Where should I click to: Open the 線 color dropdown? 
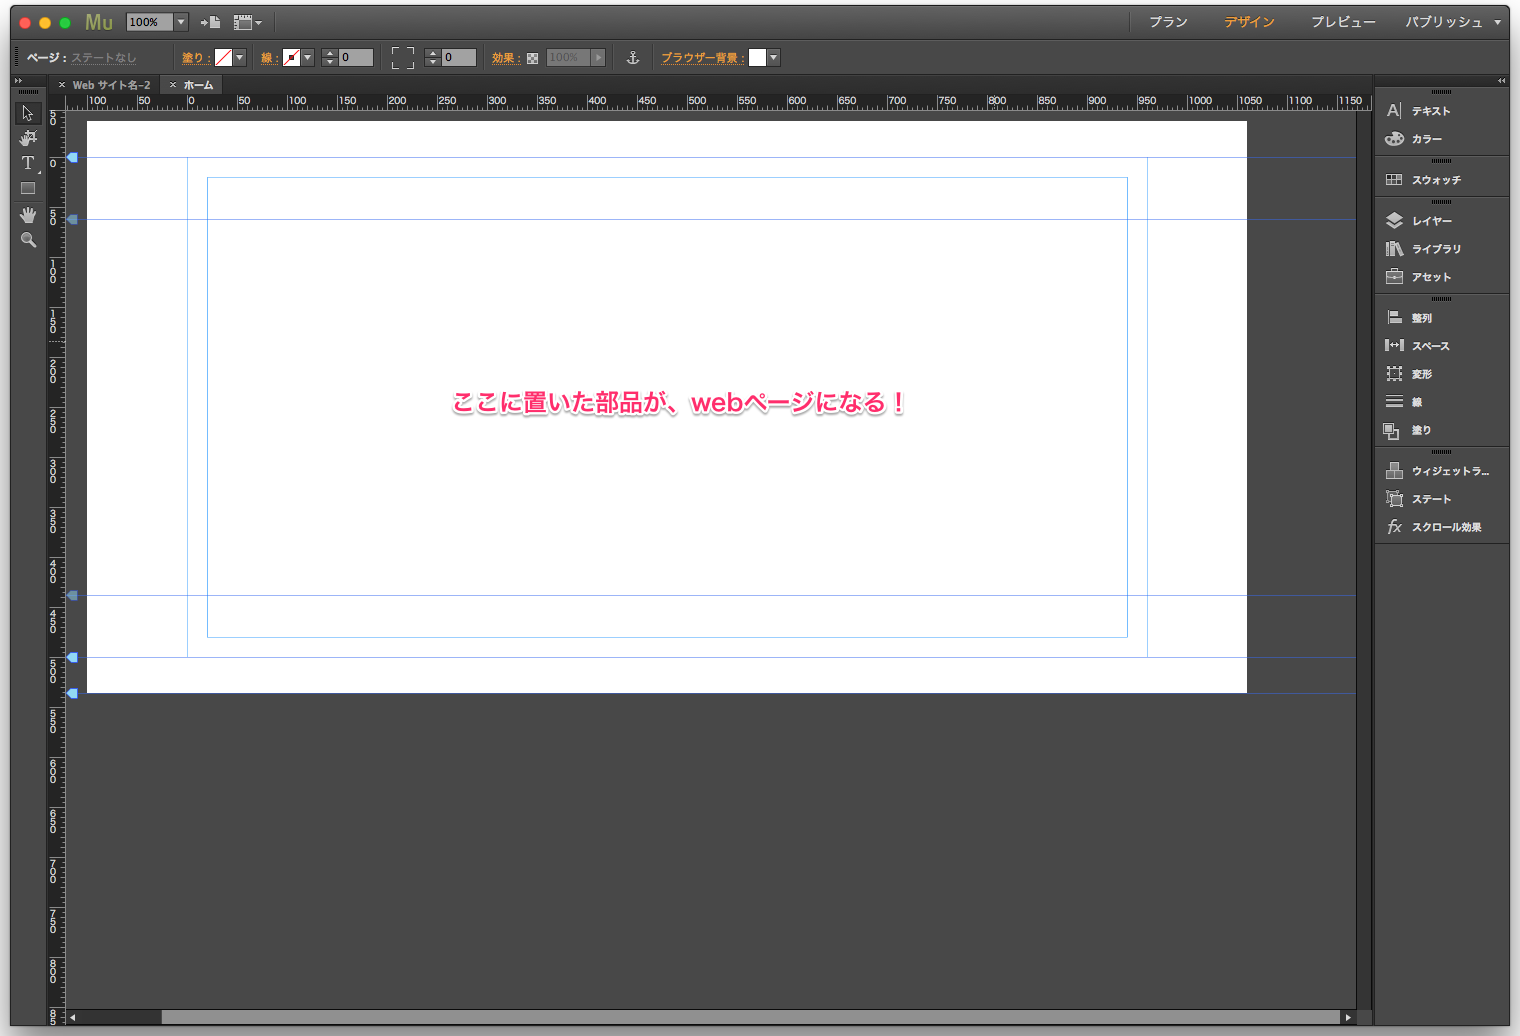pos(307,57)
